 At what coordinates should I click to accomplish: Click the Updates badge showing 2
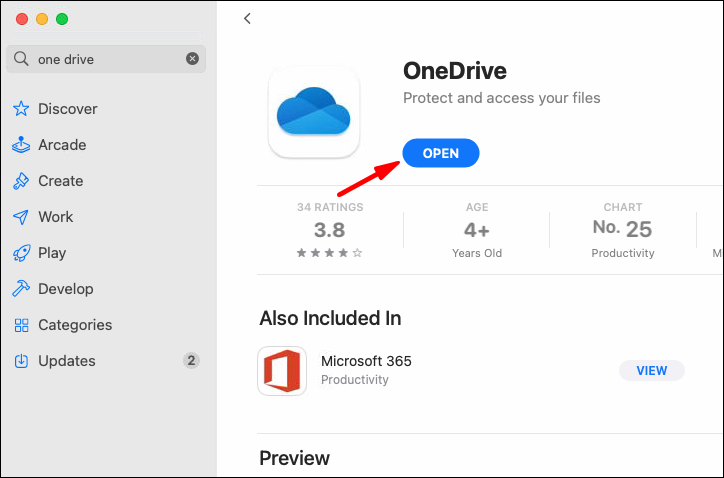click(x=191, y=360)
